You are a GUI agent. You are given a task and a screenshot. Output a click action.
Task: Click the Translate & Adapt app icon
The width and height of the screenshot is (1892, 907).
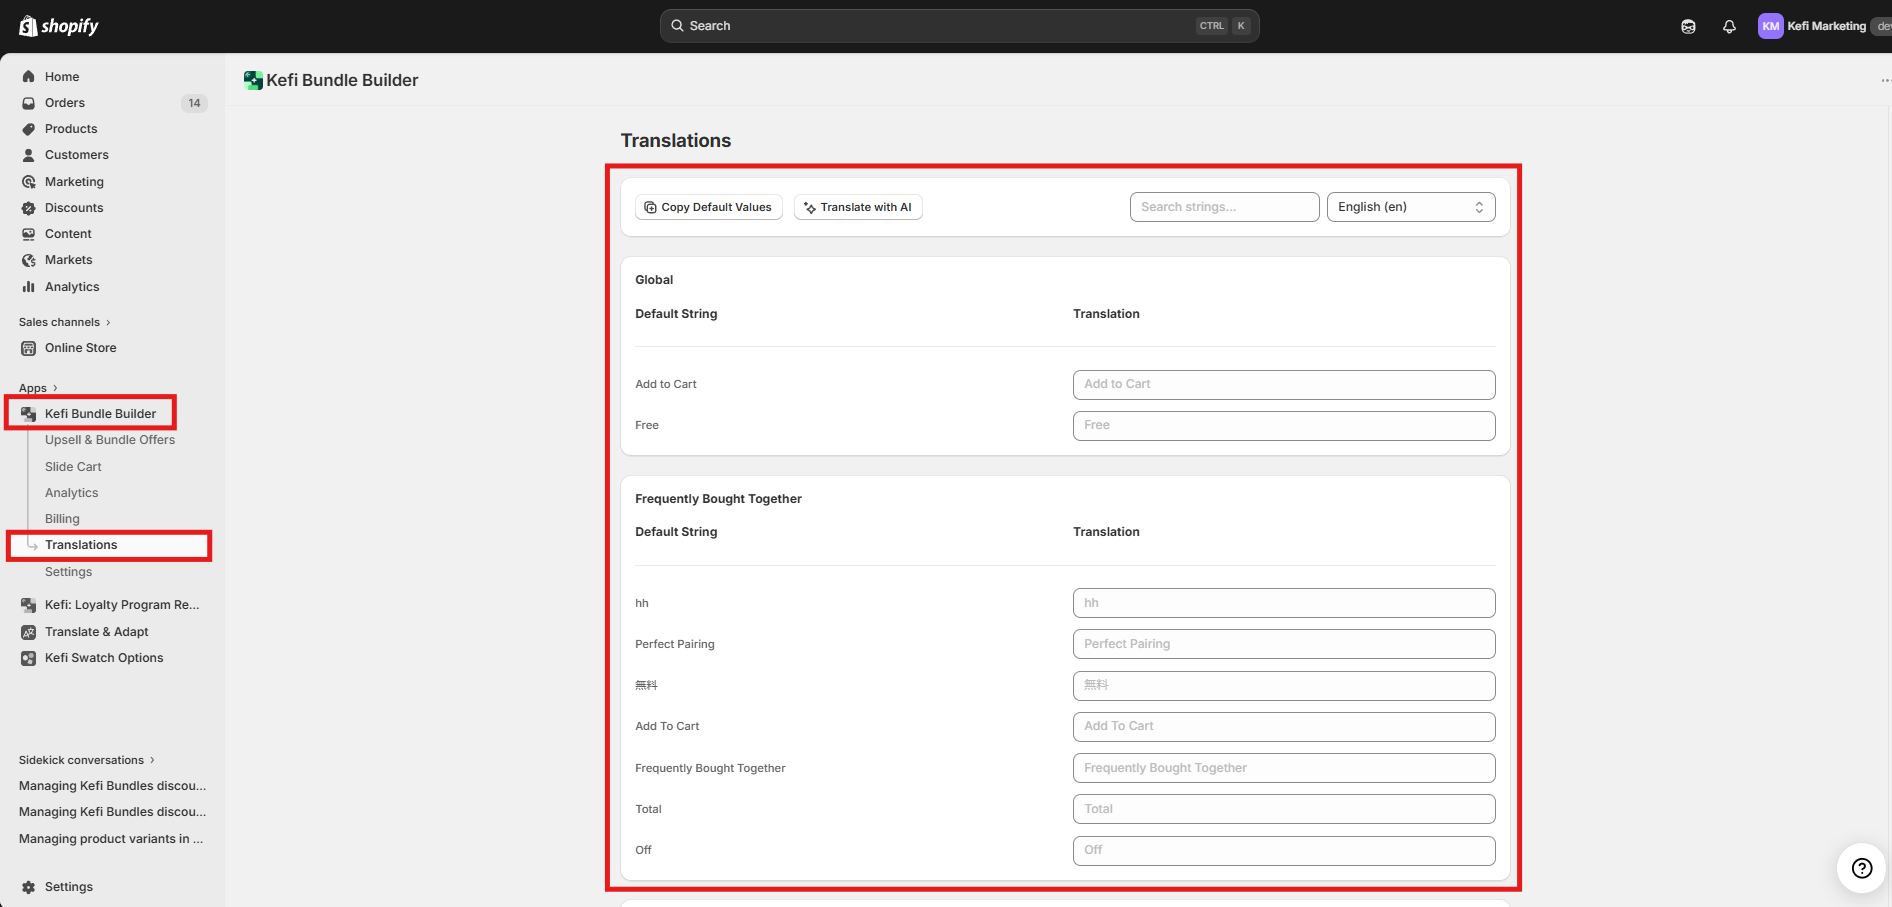pos(29,632)
